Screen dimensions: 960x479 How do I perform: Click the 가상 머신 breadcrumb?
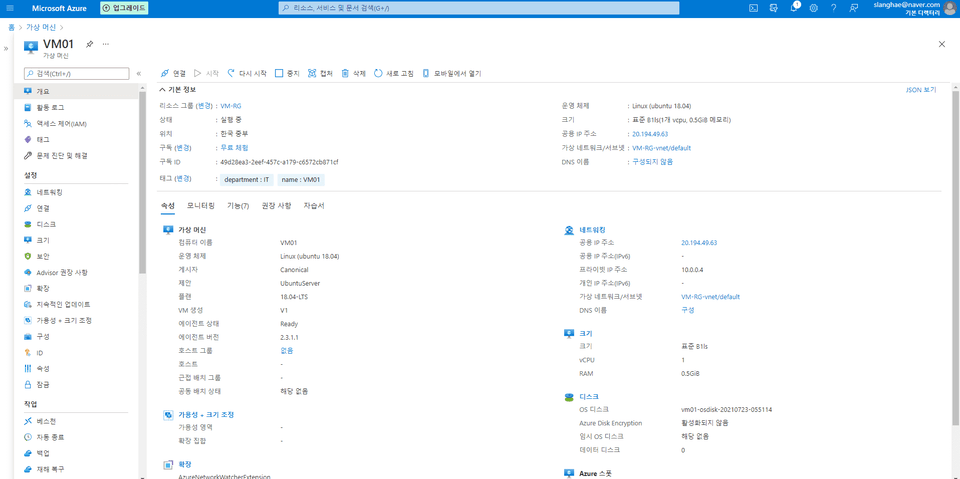(x=41, y=28)
